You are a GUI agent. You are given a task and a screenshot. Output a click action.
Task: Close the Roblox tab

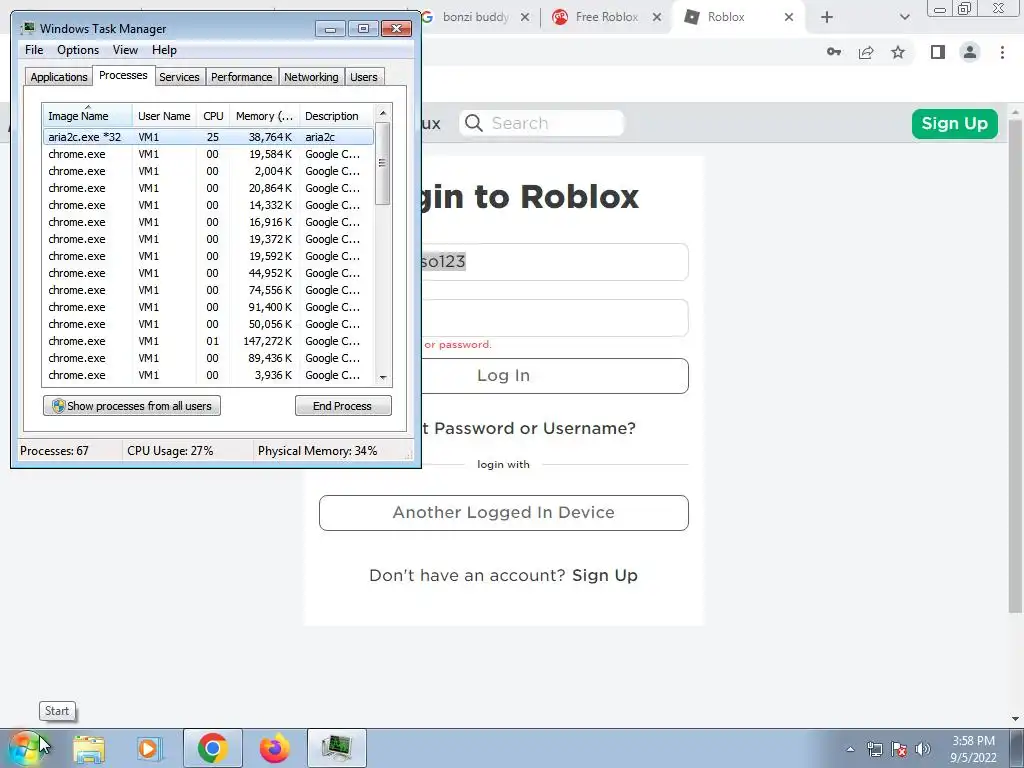coord(789,18)
